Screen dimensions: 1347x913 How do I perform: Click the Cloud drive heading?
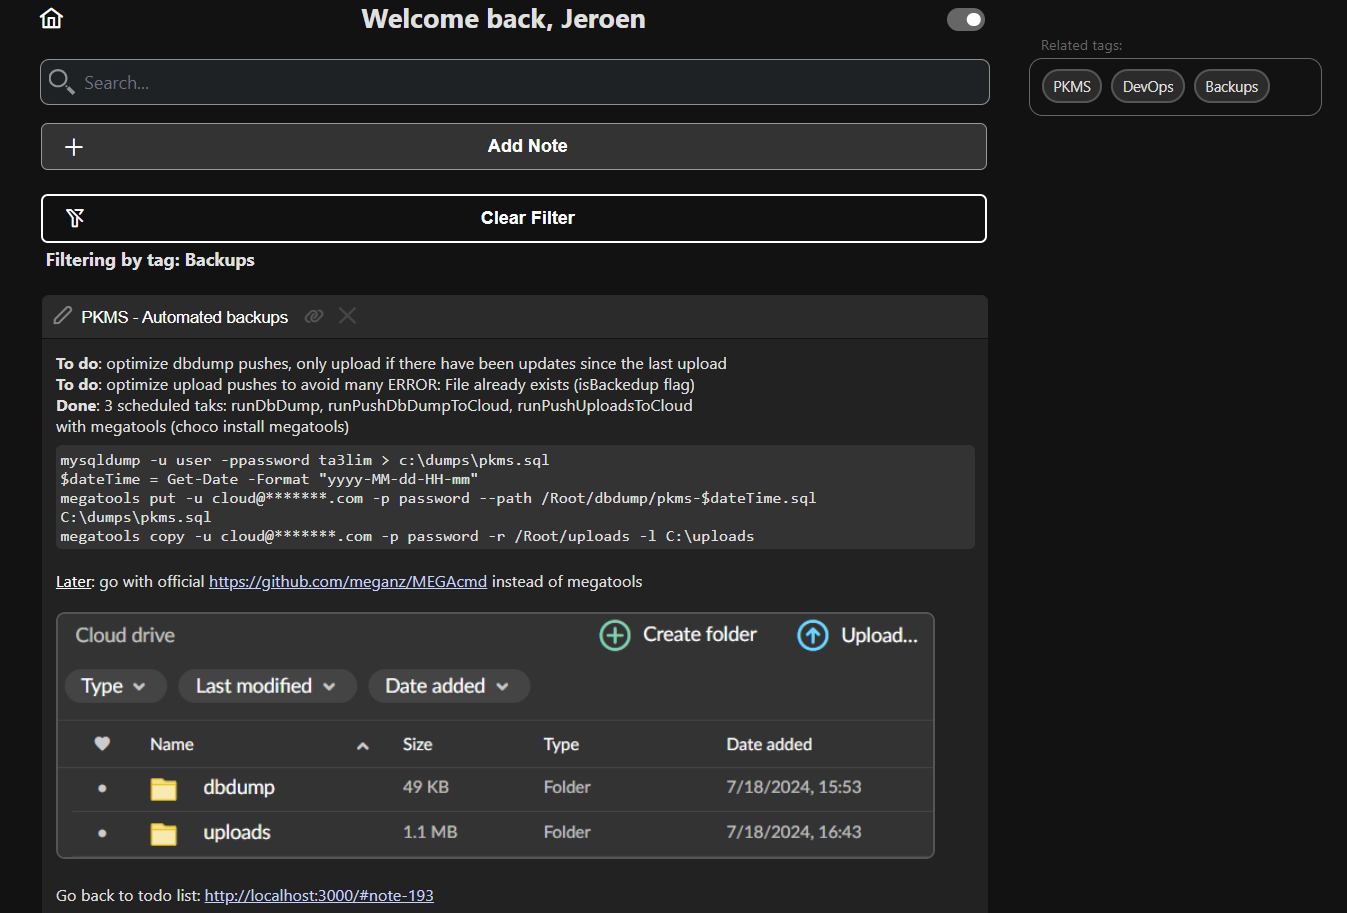click(125, 635)
